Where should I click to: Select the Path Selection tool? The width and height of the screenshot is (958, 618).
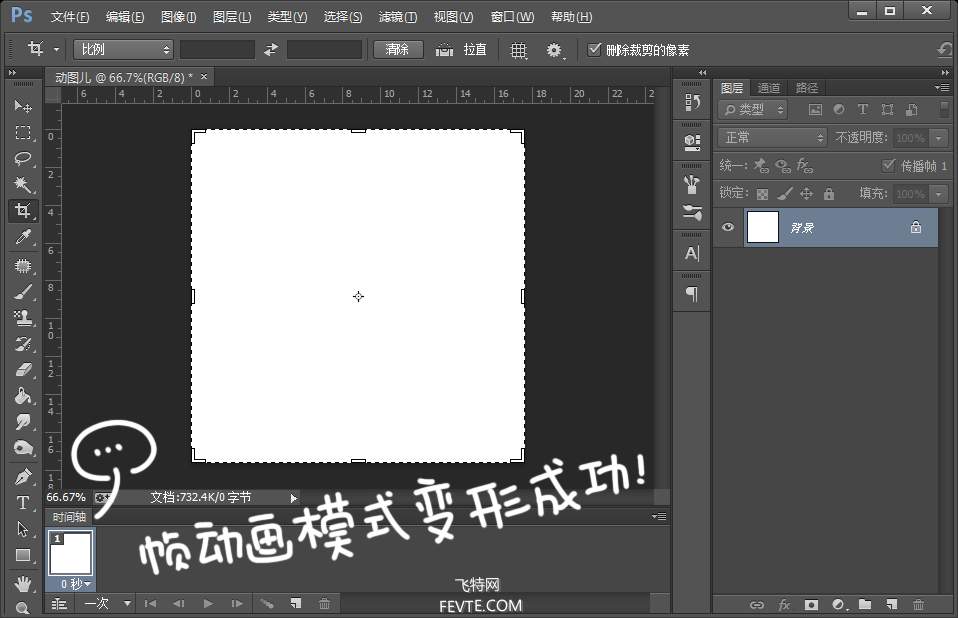pyautogui.click(x=23, y=529)
